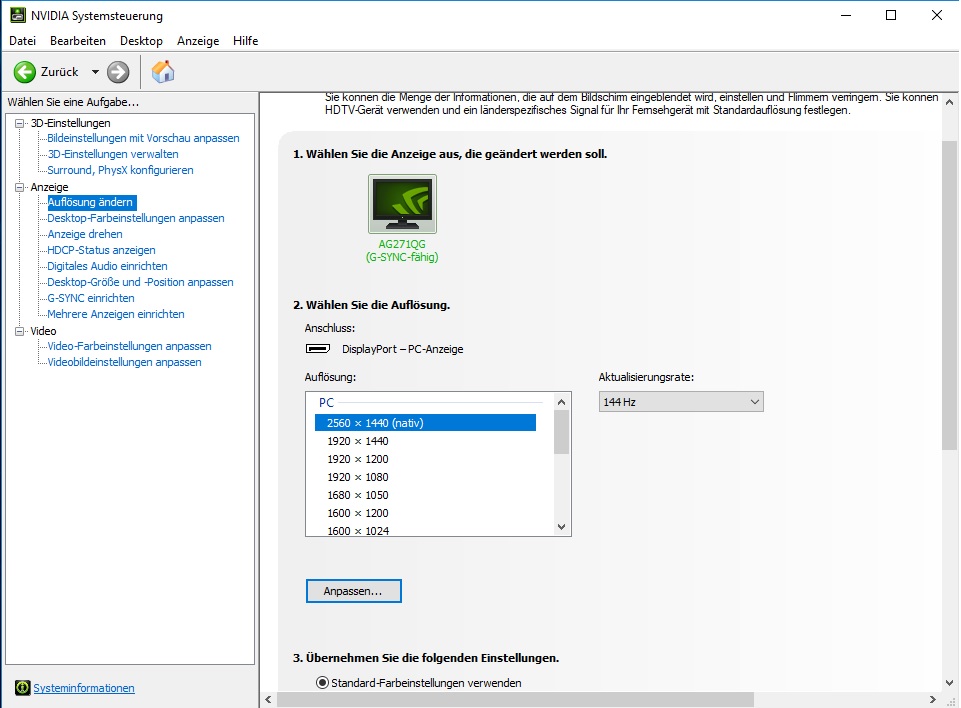Open the back history dropdown arrow

(x=95, y=72)
